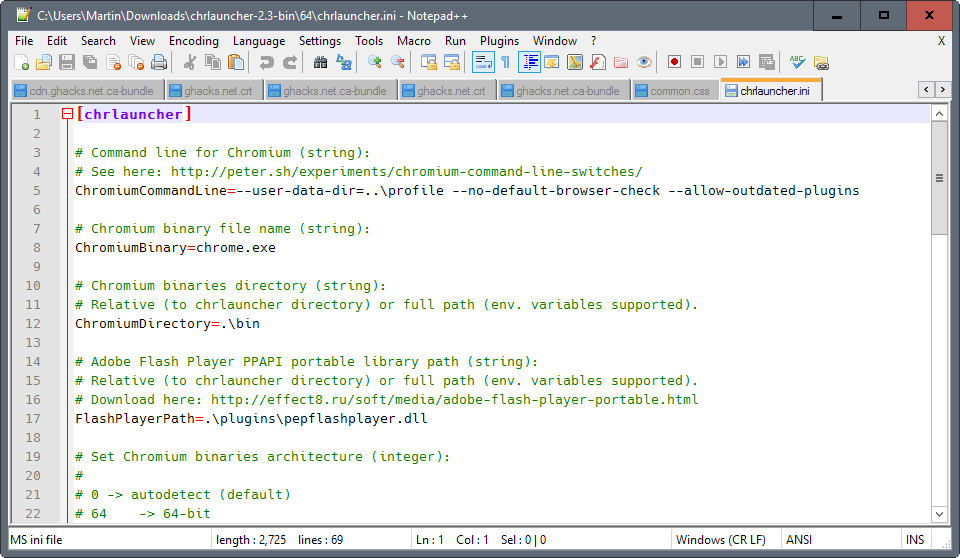Zoom in with magnifier plus icon
Screen dimensions: 960x558
(375, 62)
